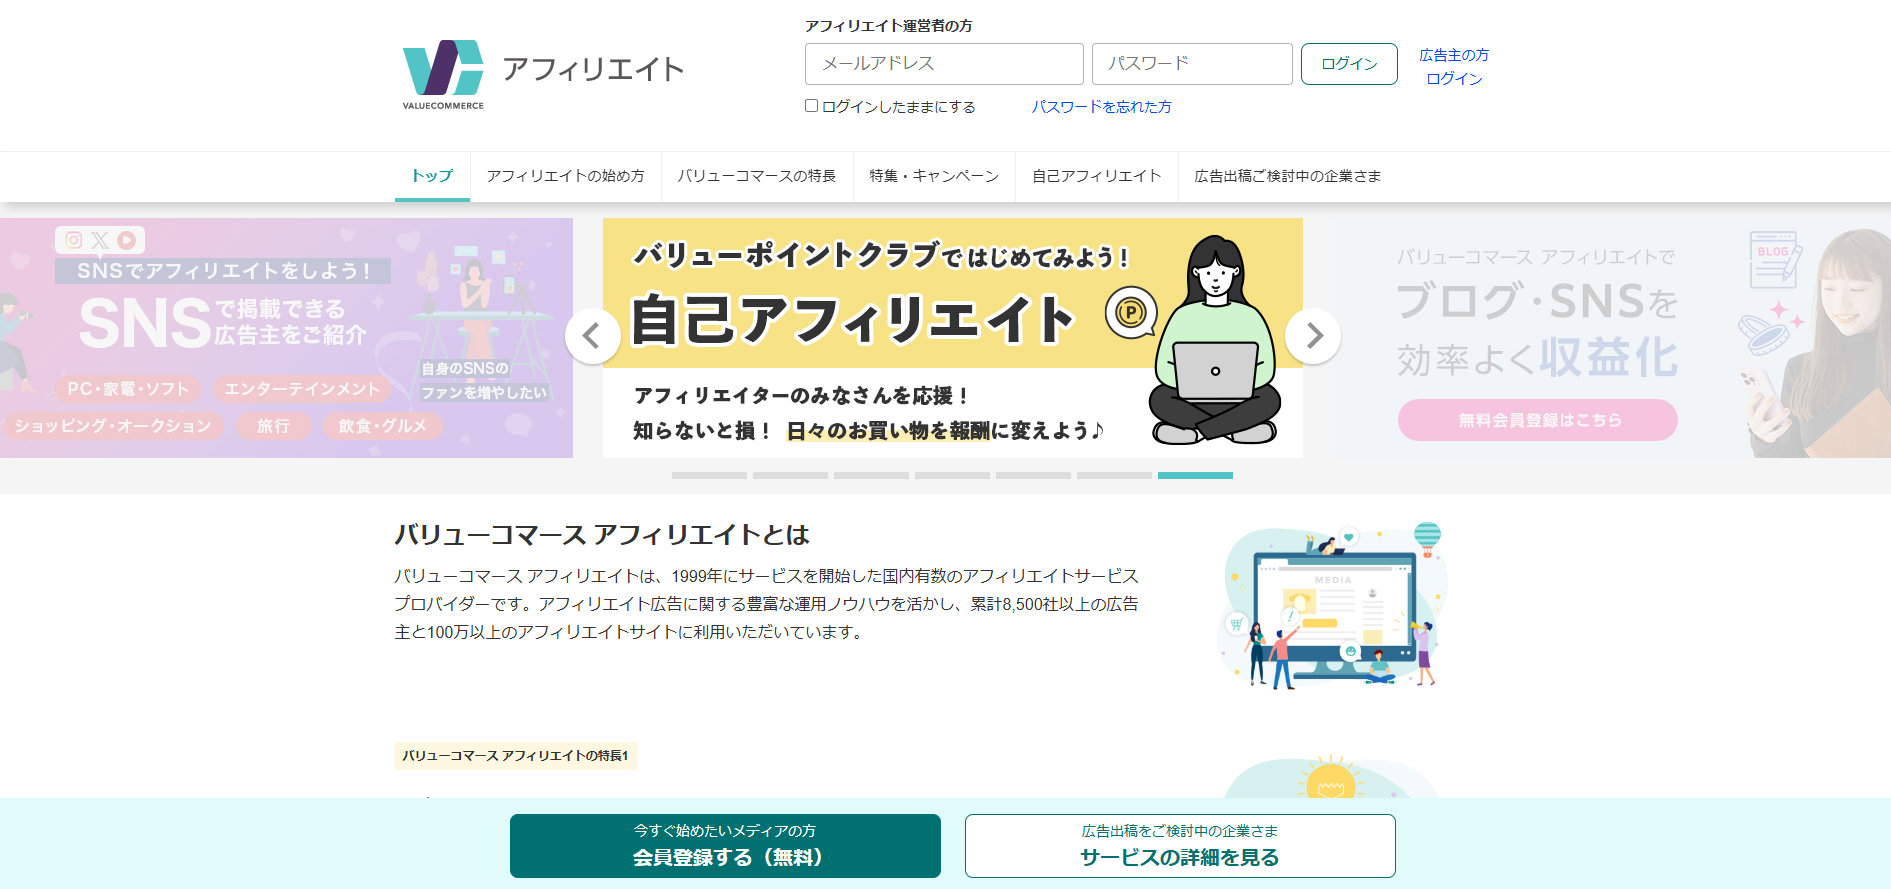1891x889 pixels.
Task: Click the media monitor illustration
Action: click(1334, 606)
